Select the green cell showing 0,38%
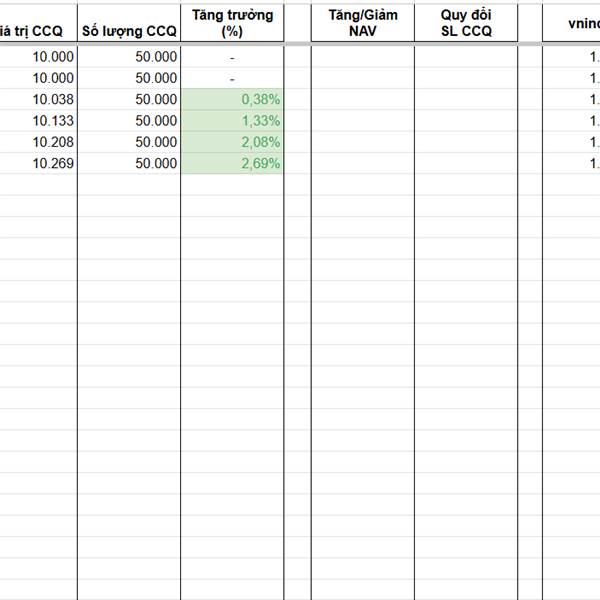 click(x=232, y=99)
